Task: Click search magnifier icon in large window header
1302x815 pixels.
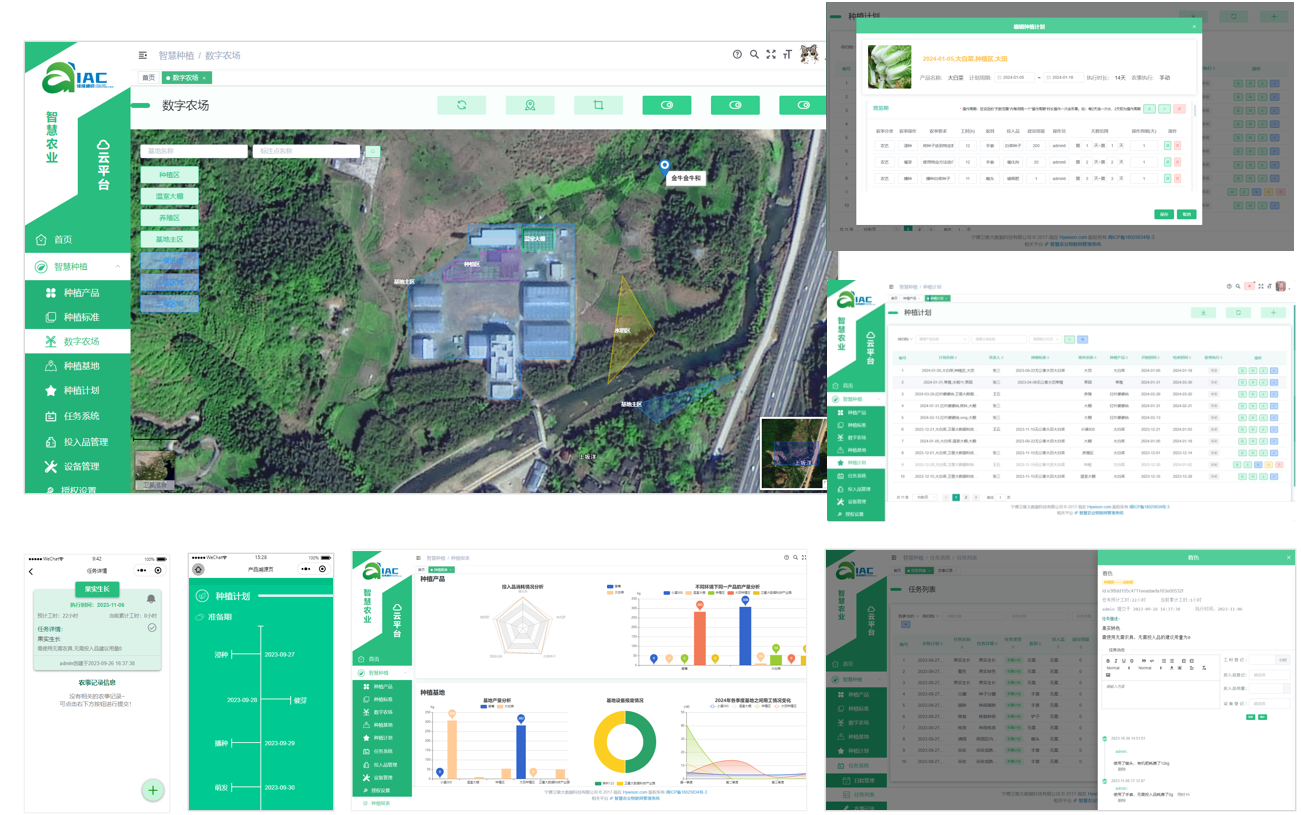Action: [x=754, y=55]
